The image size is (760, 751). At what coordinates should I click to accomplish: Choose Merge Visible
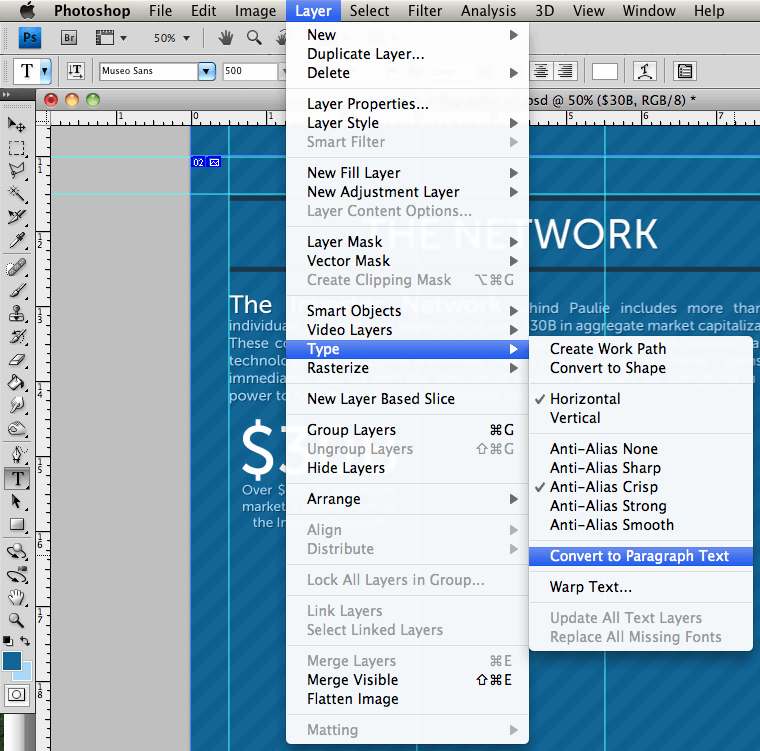pos(407,680)
